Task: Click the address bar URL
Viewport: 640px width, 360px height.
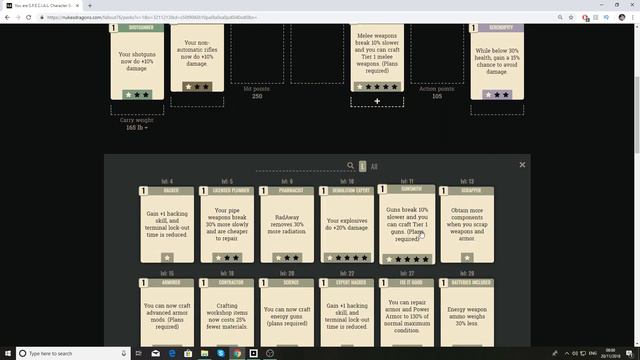Action: (x=152, y=18)
